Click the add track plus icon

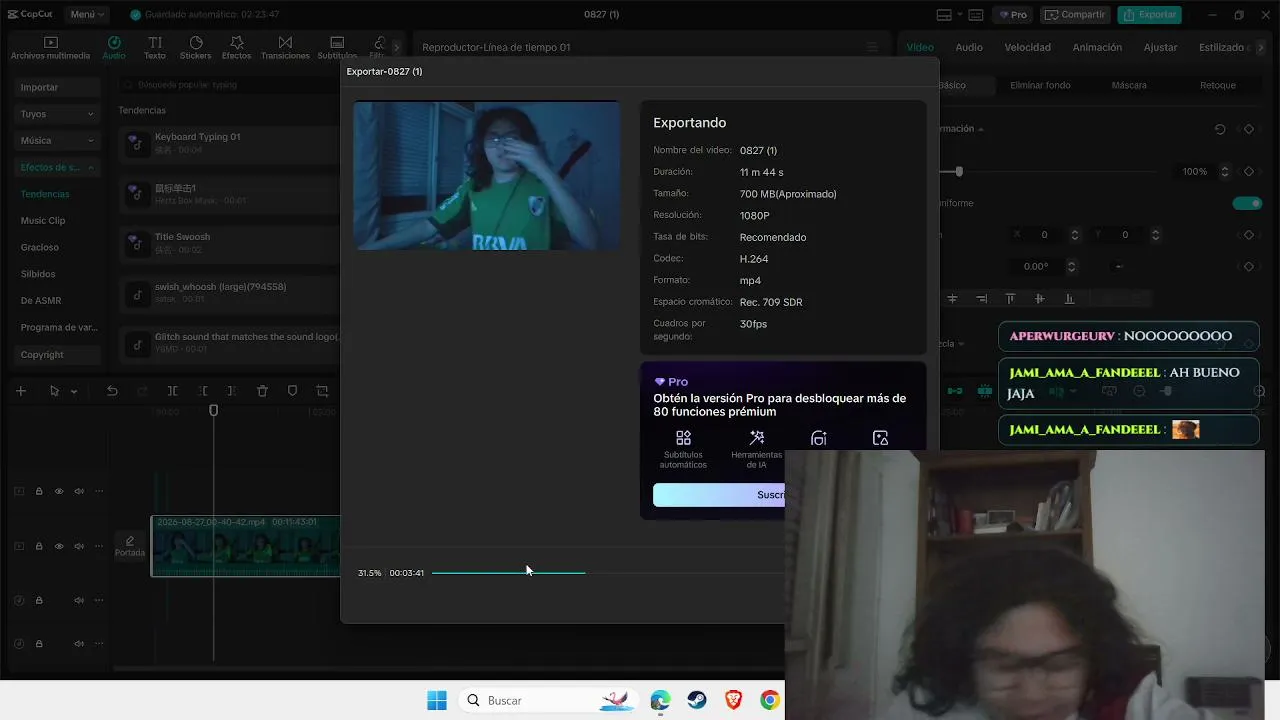coord(21,391)
